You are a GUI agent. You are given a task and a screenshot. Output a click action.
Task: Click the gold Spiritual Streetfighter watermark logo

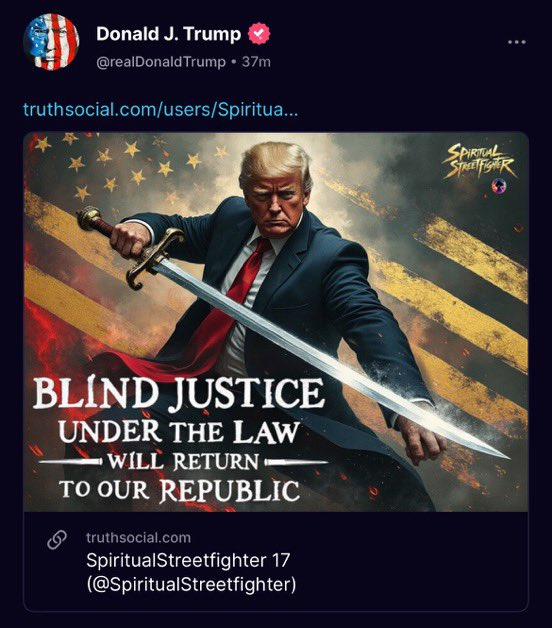(477, 162)
